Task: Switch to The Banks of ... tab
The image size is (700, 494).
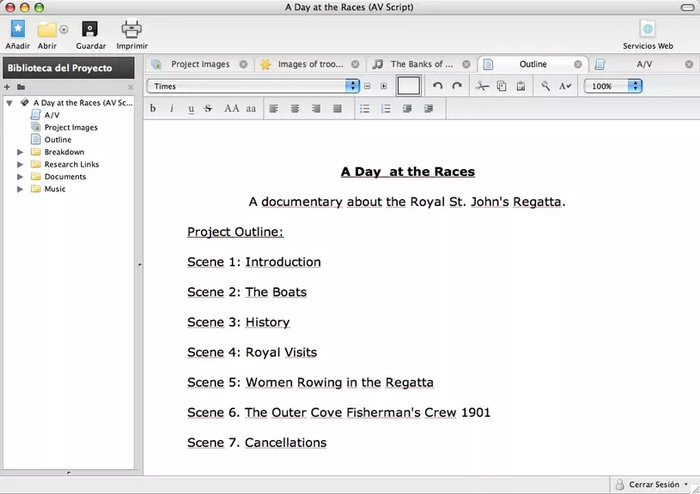Action: pyautogui.click(x=421, y=64)
